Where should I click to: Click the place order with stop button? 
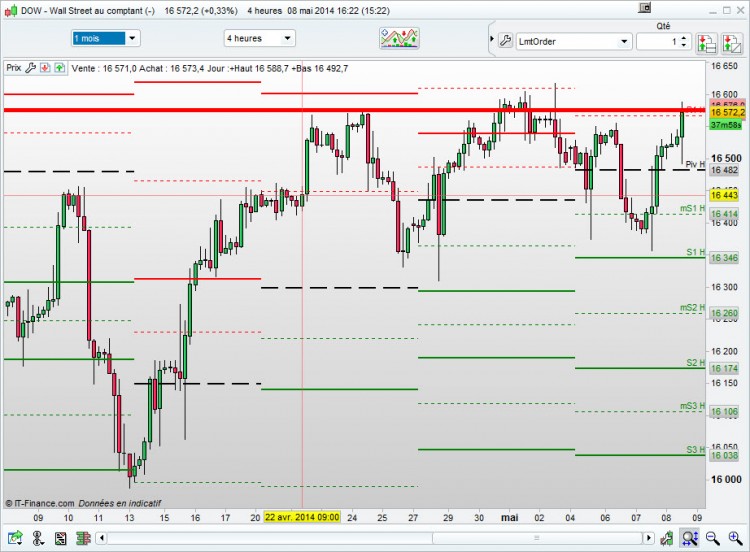(706, 43)
